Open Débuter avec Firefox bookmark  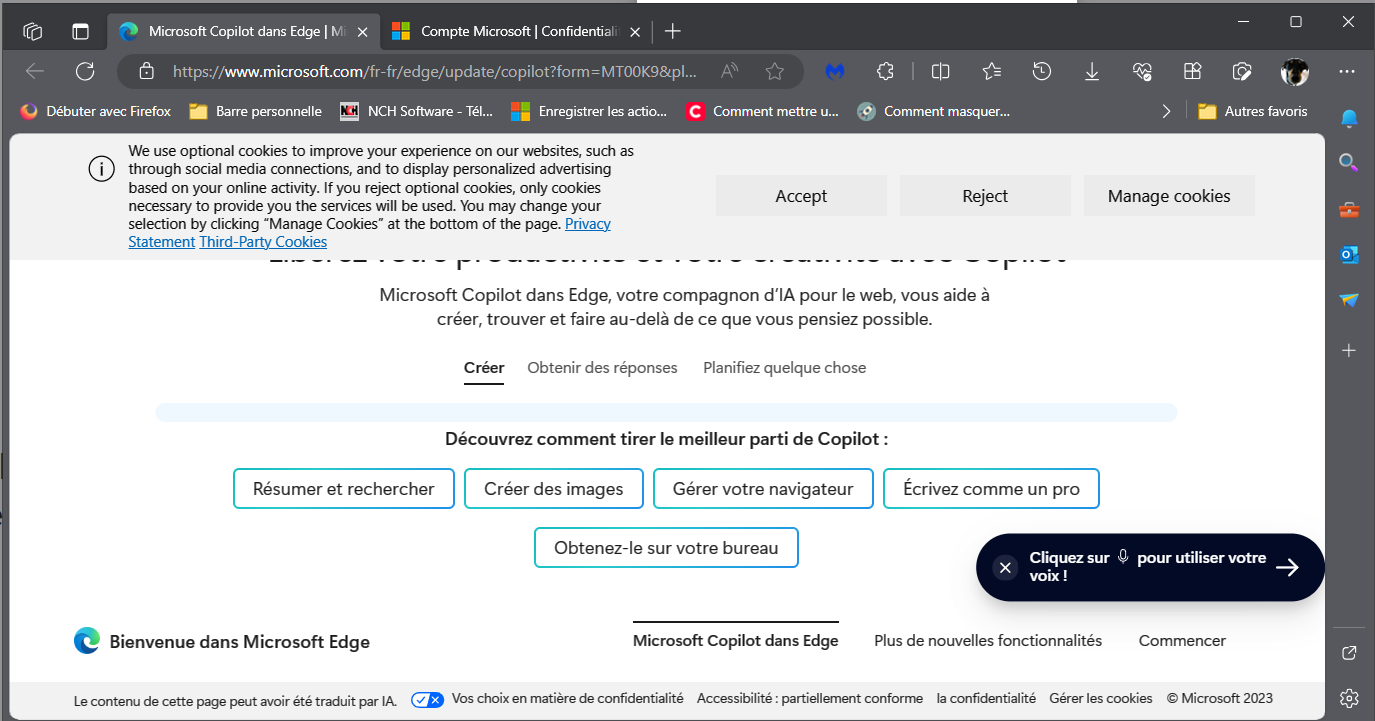tap(95, 111)
